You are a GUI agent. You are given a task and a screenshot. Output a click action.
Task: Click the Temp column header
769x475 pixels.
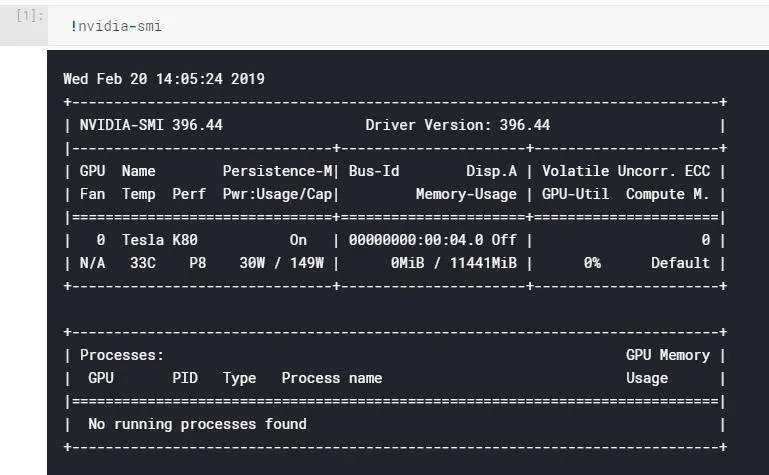(x=139, y=194)
